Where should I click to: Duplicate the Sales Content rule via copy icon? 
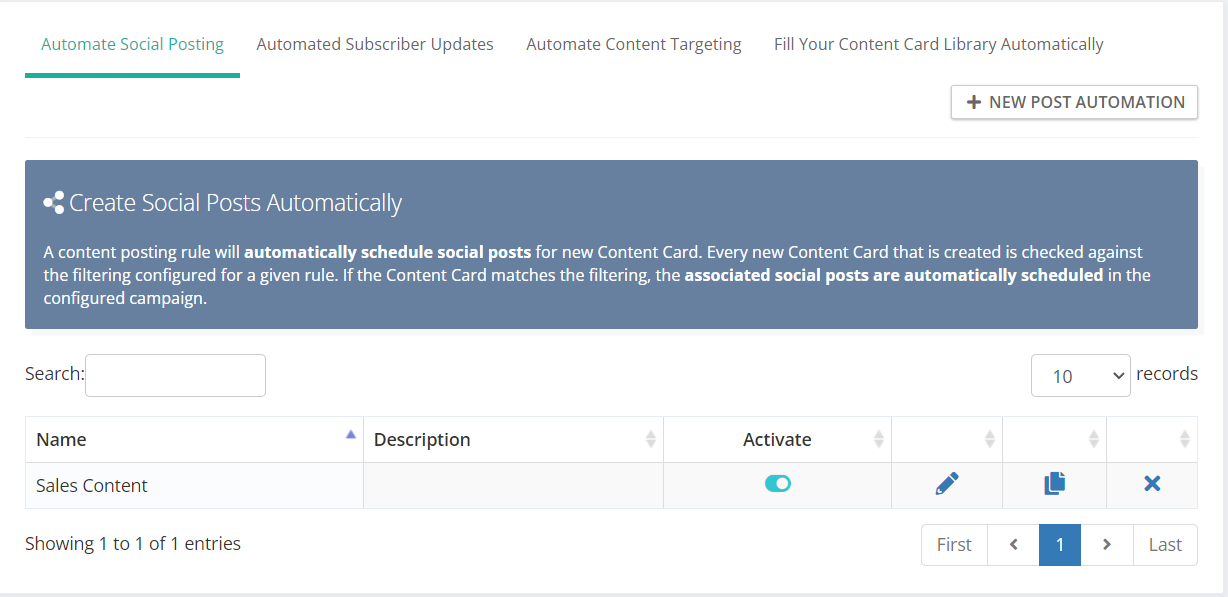(1054, 484)
